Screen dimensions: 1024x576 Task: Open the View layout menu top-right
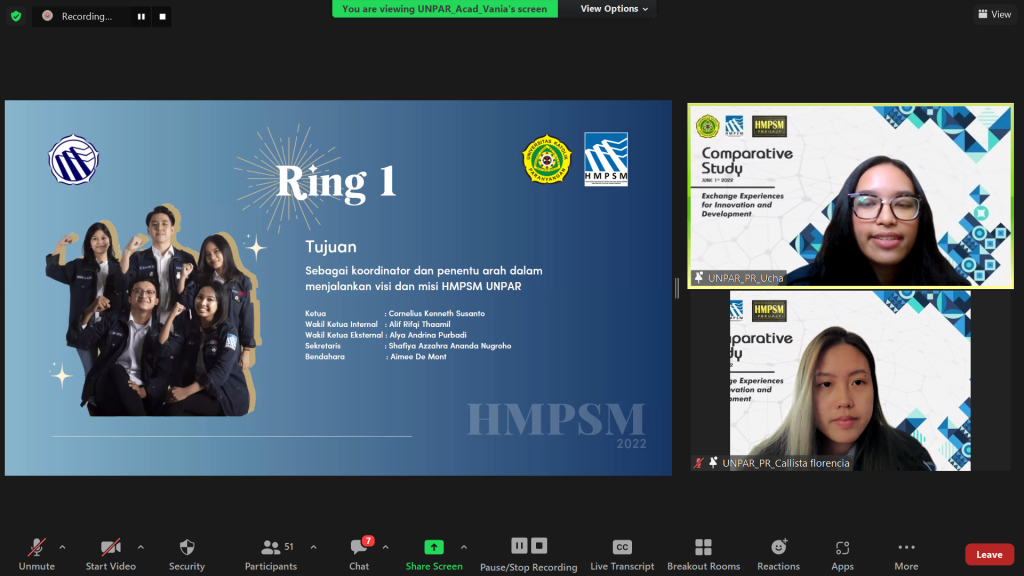click(x=994, y=14)
